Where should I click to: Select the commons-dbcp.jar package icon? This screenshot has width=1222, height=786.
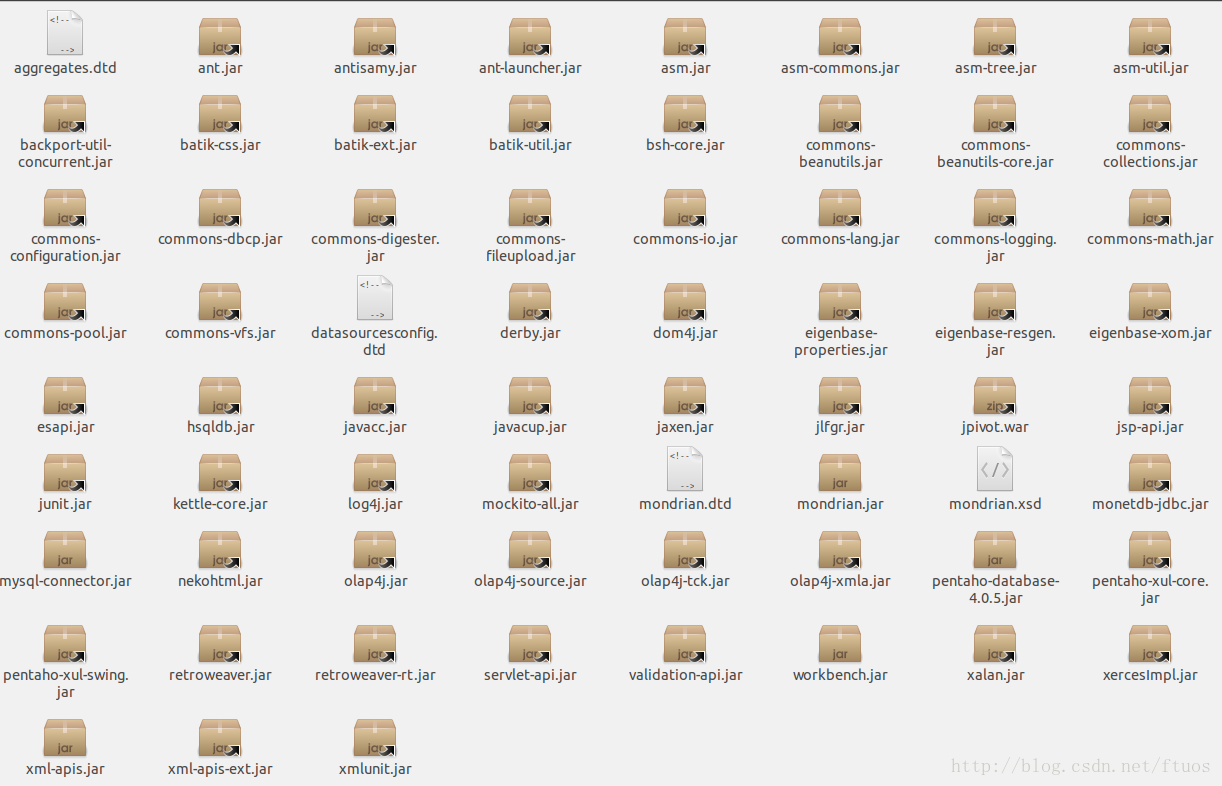220,208
